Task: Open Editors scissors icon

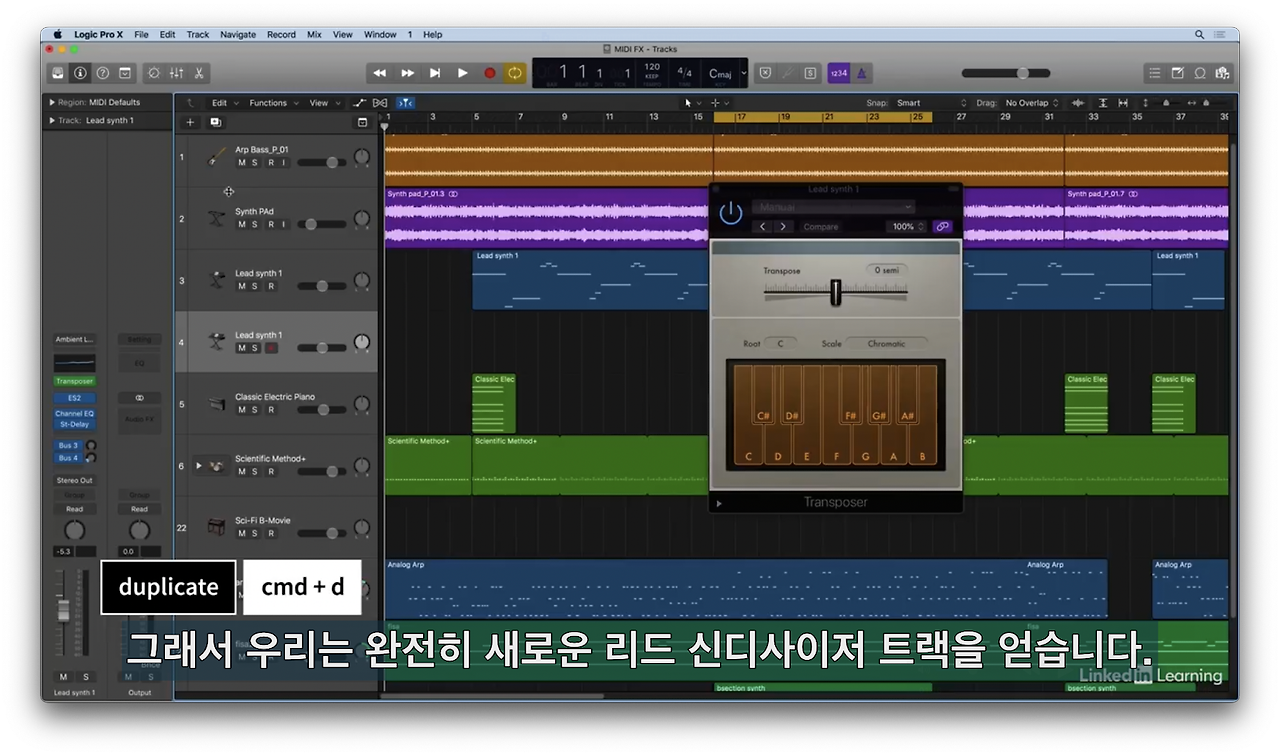Action: click(199, 73)
